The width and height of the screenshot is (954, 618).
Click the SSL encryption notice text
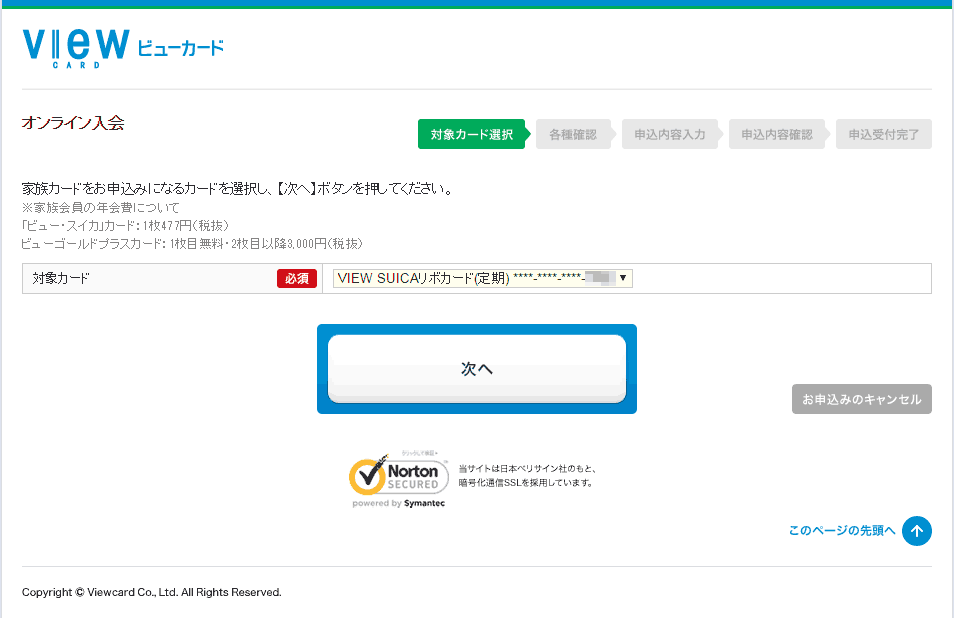527,475
